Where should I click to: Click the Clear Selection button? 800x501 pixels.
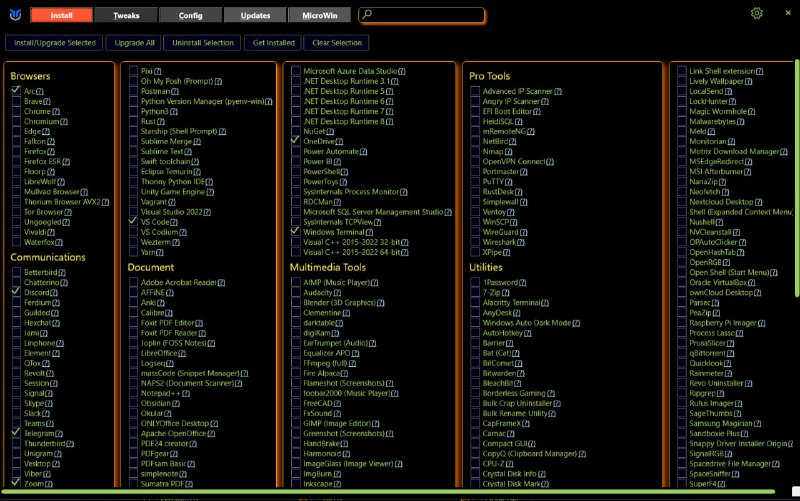(337, 43)
